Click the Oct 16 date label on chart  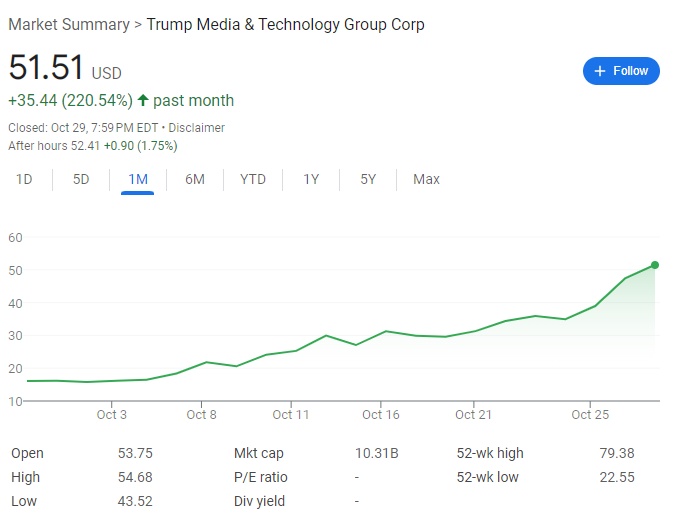381,414
